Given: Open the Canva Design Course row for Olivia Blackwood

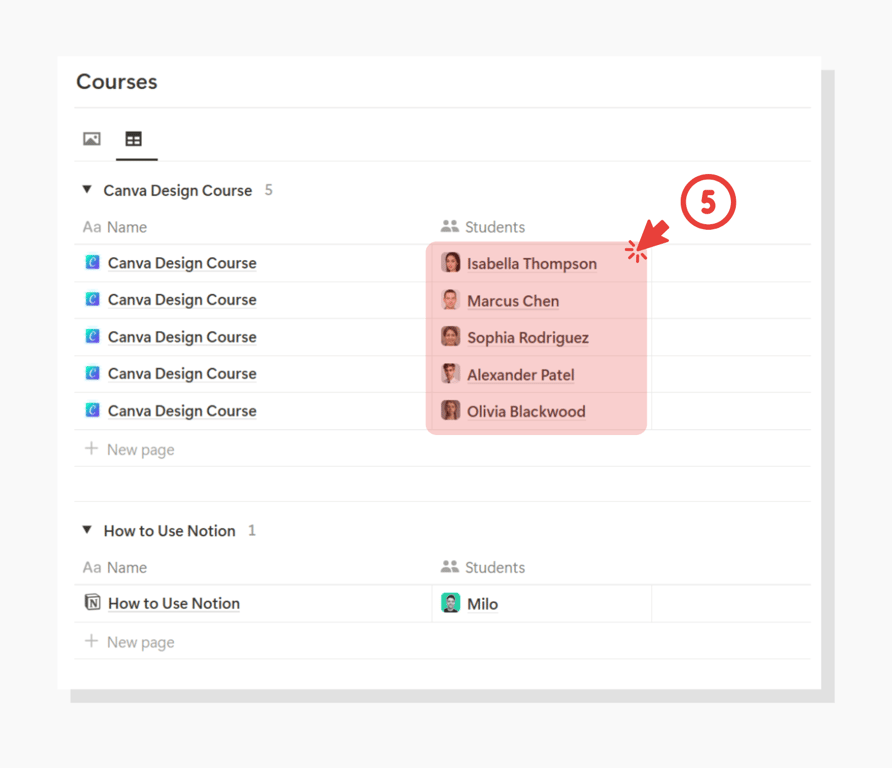Looking at the screenshot, I should [x=182, y=411].
